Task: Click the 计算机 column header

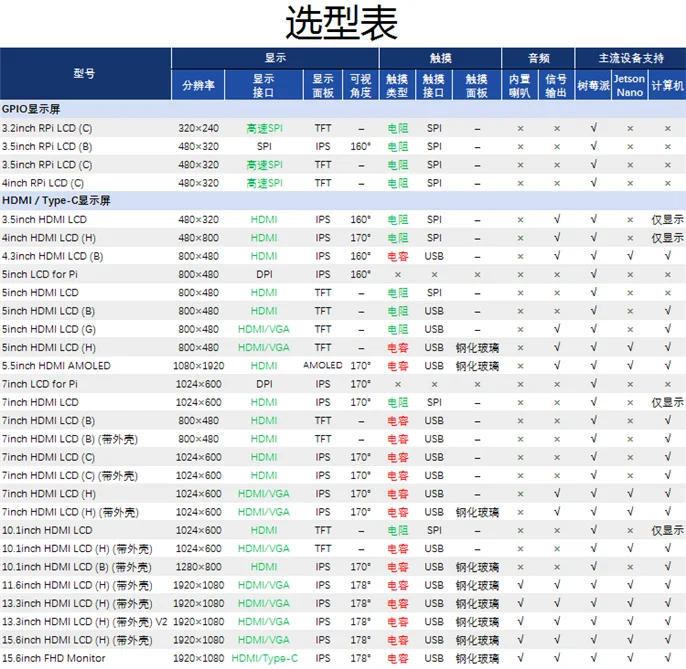Action: tap(667, 85)
